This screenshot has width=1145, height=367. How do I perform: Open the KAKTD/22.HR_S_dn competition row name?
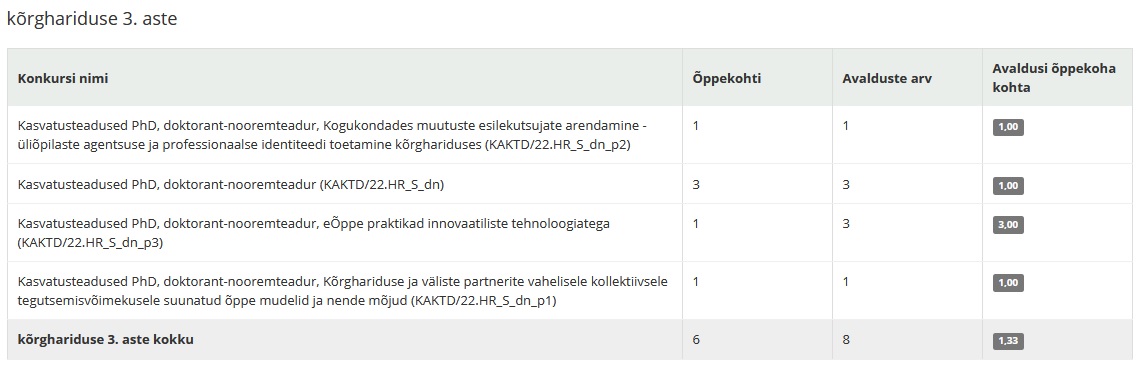[x=231, y=185]
